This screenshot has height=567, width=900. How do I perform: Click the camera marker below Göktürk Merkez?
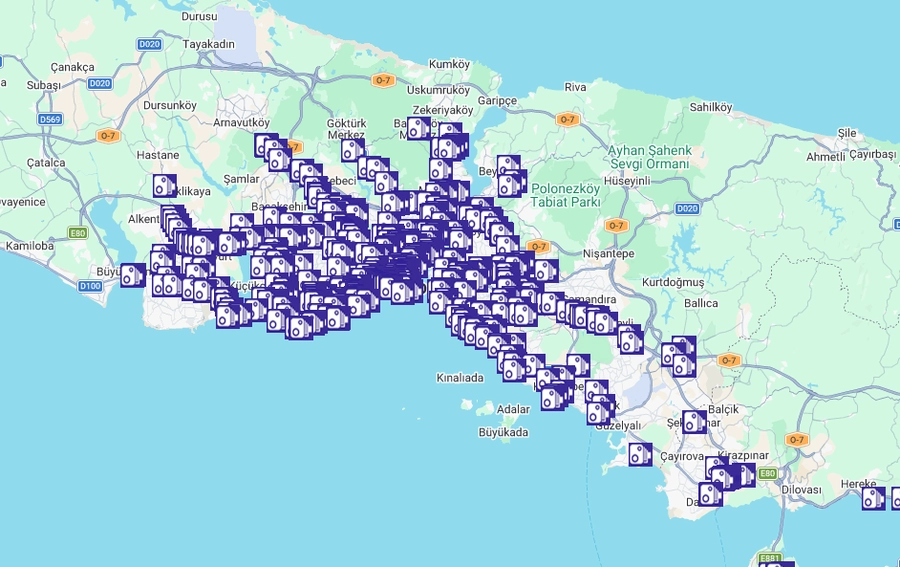pyautogui.click(x=352, y=151)
